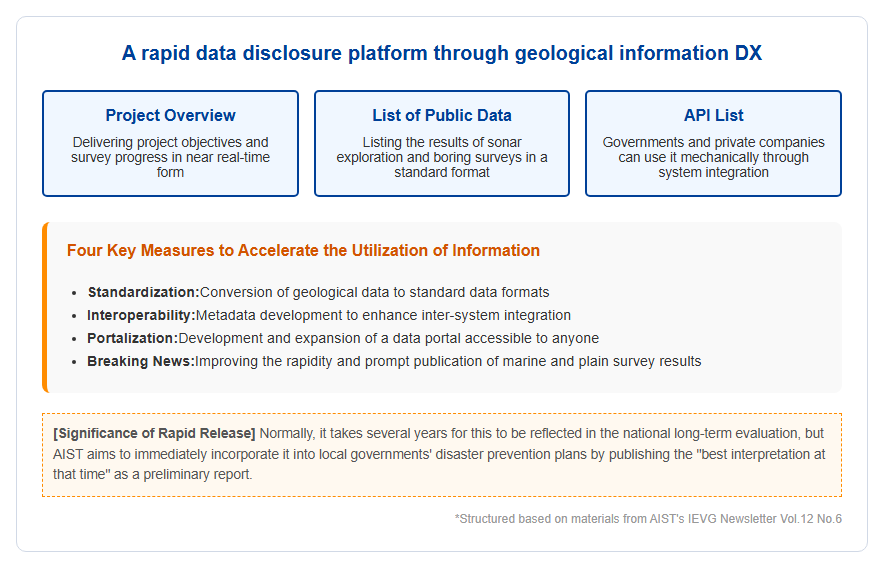The image size is (884, 568).
Task: Click the 'Four Key Measures to Accelerate' heading
Action: pyautogui.click(x=303, y=250)
